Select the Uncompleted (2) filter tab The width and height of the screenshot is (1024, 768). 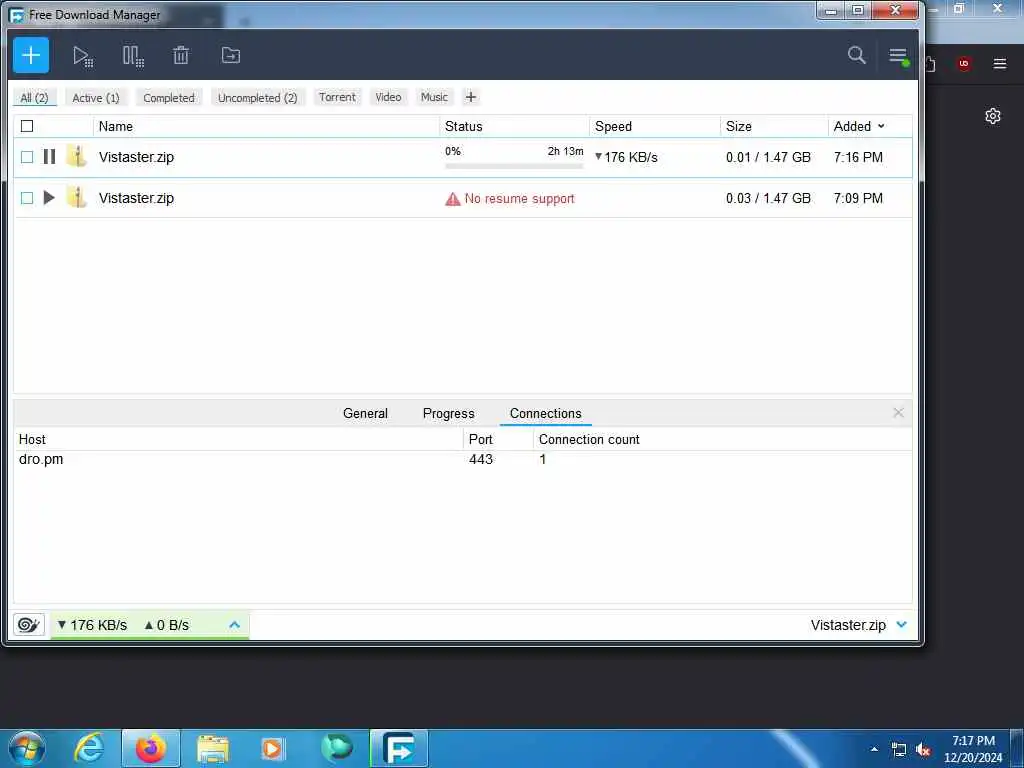(x=257, y=97)
